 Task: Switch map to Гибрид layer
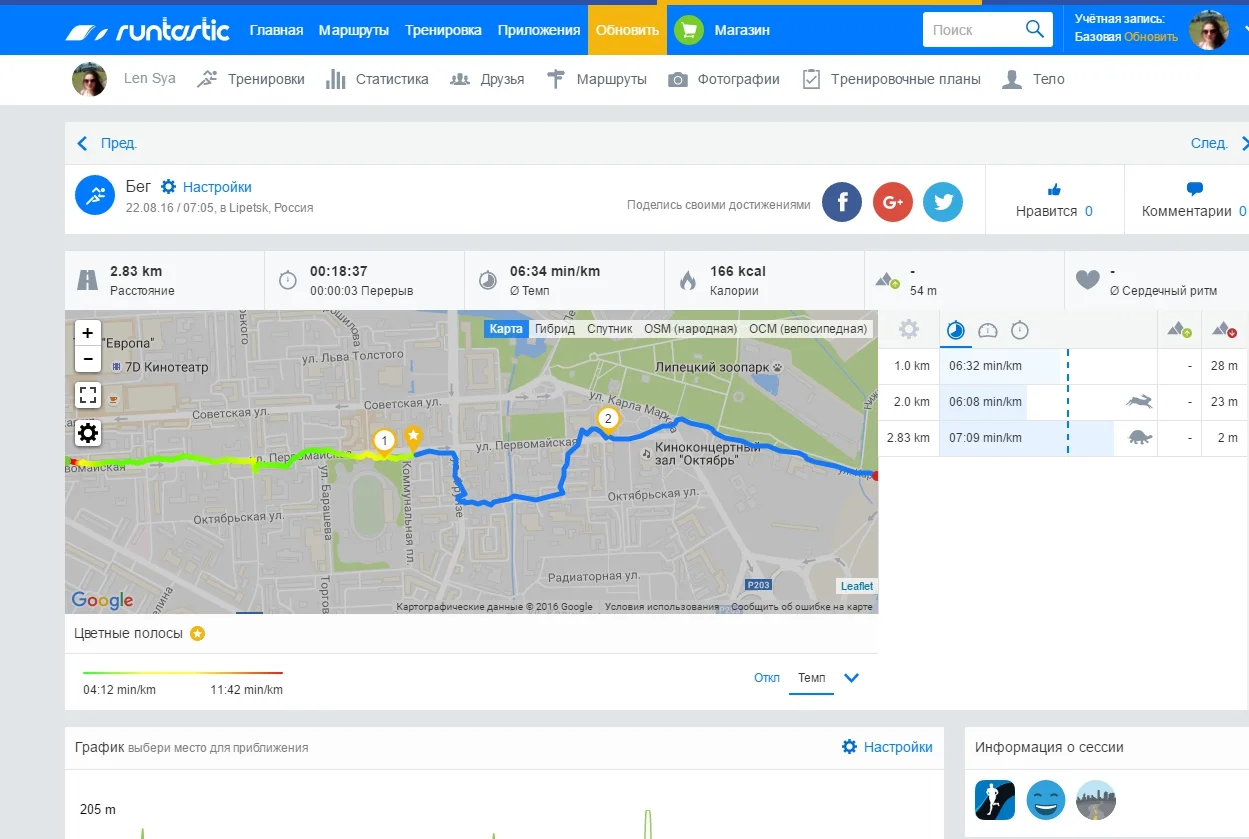555,329
